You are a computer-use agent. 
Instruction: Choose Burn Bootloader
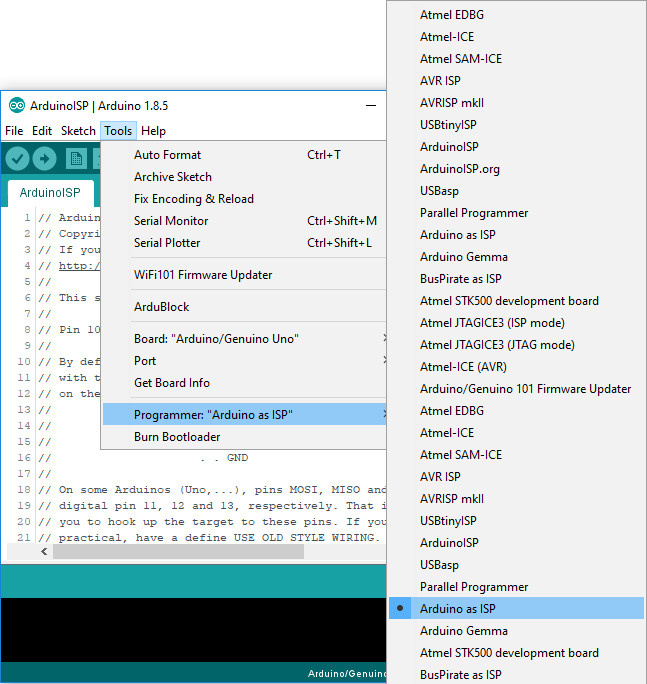click(245, 437)
